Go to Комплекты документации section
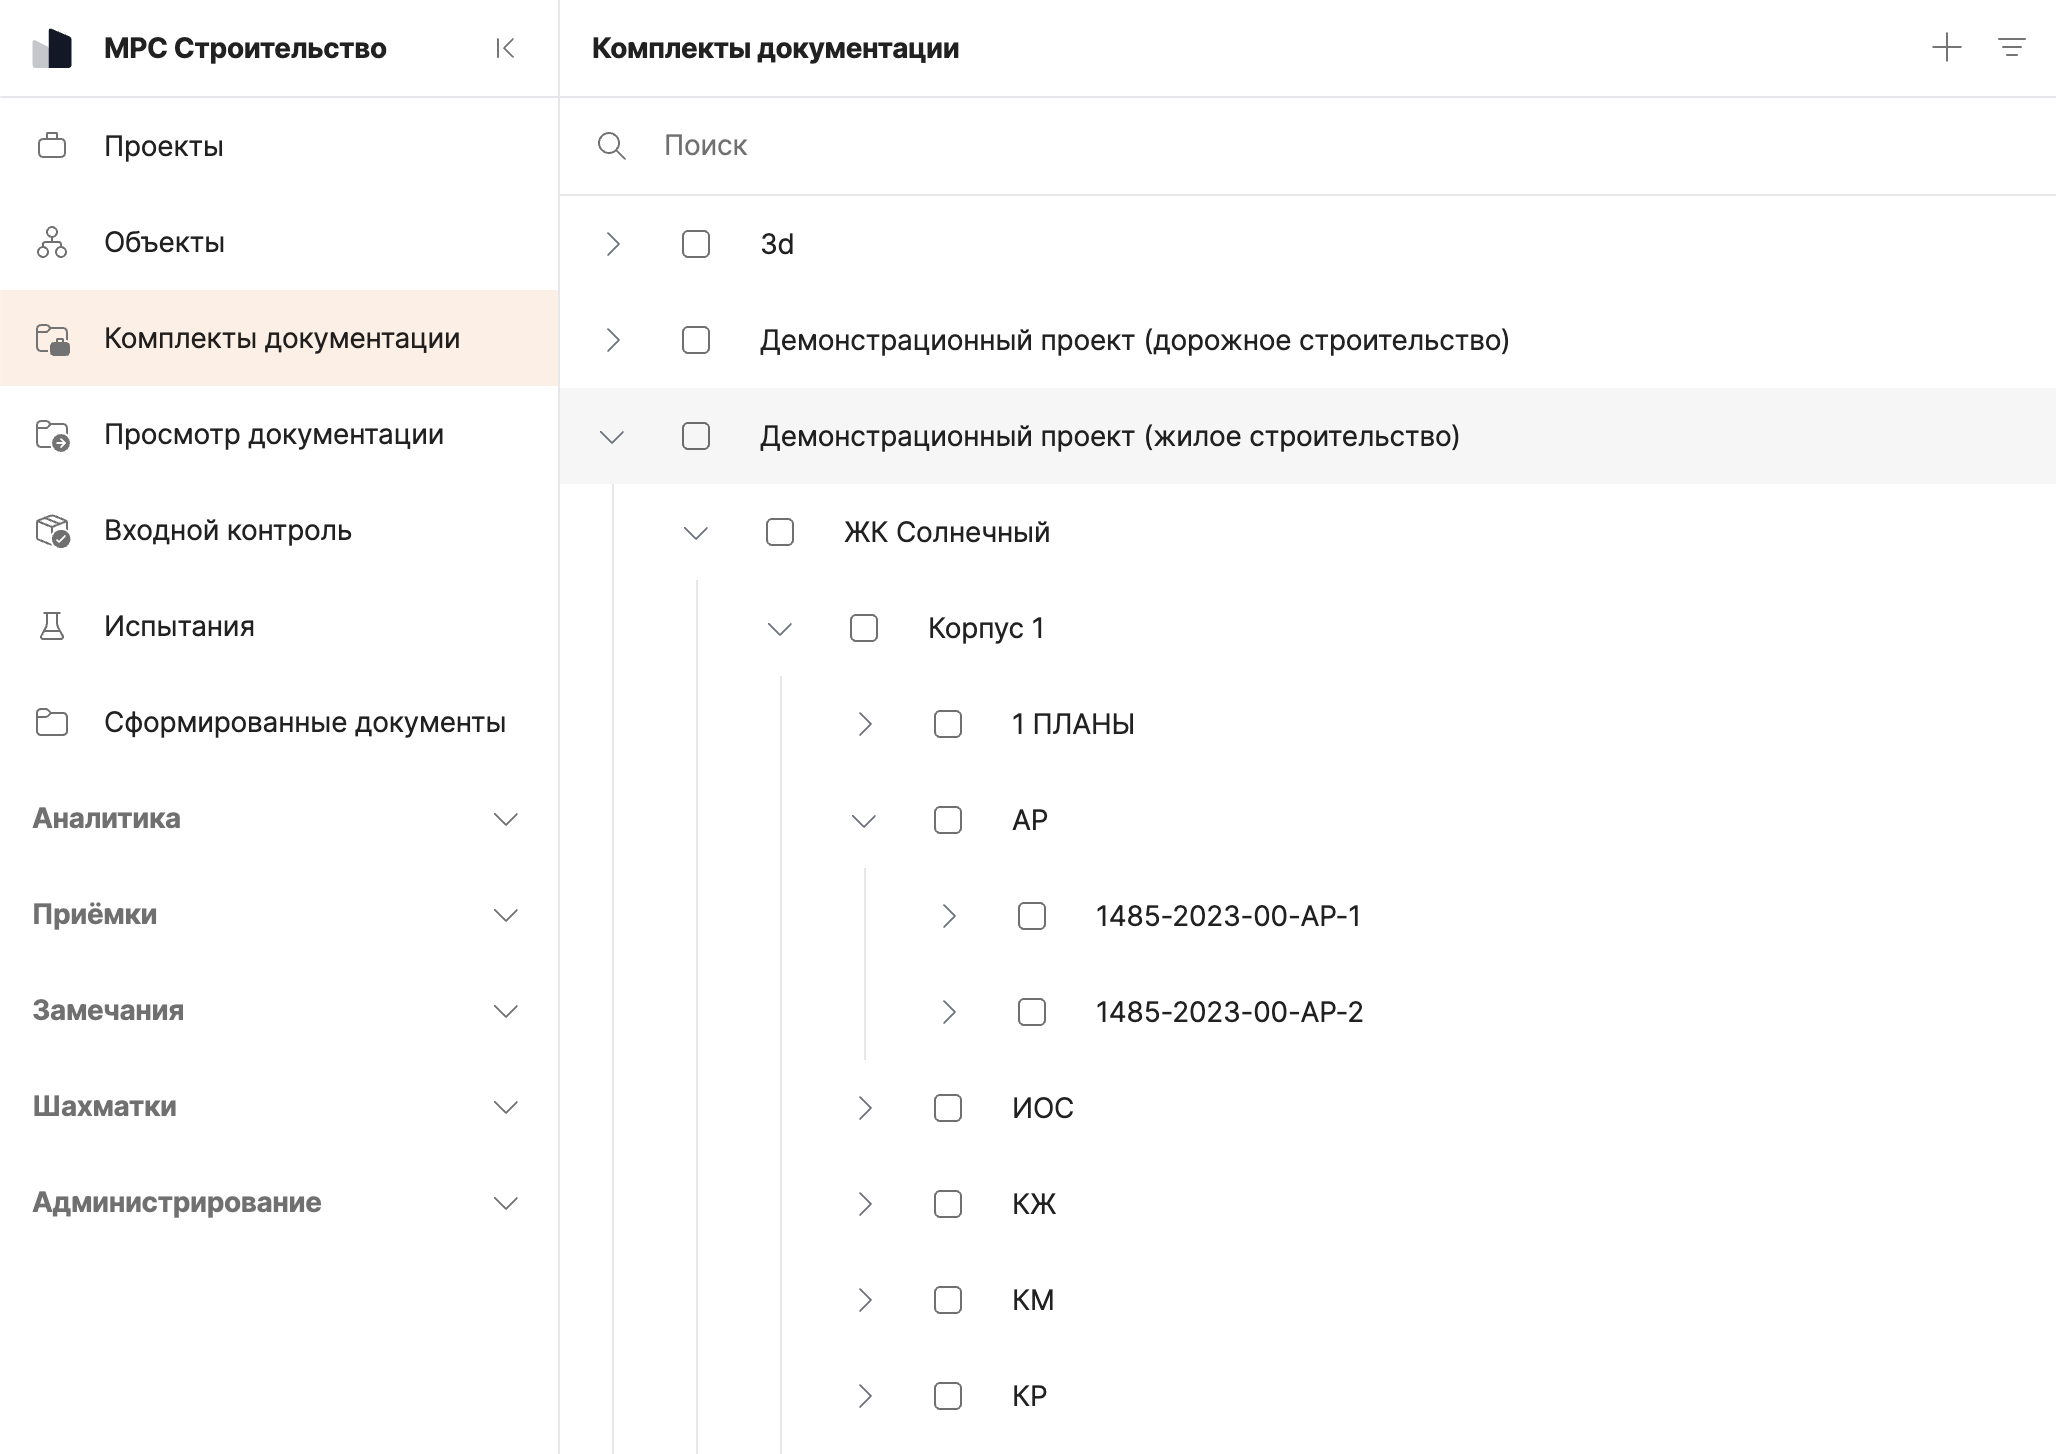 pyautogui.click(x=282, y=338)
